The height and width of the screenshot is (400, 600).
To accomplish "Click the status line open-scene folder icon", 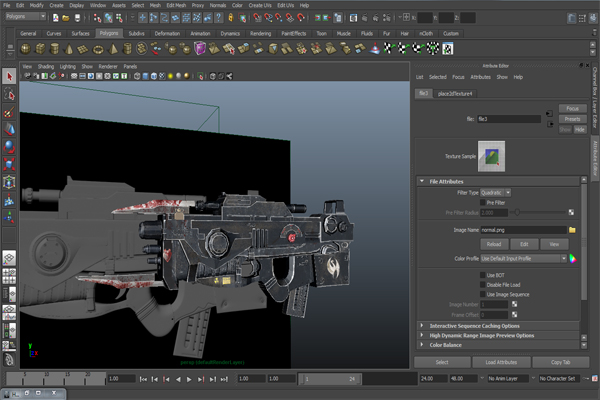I will (66, 18).
